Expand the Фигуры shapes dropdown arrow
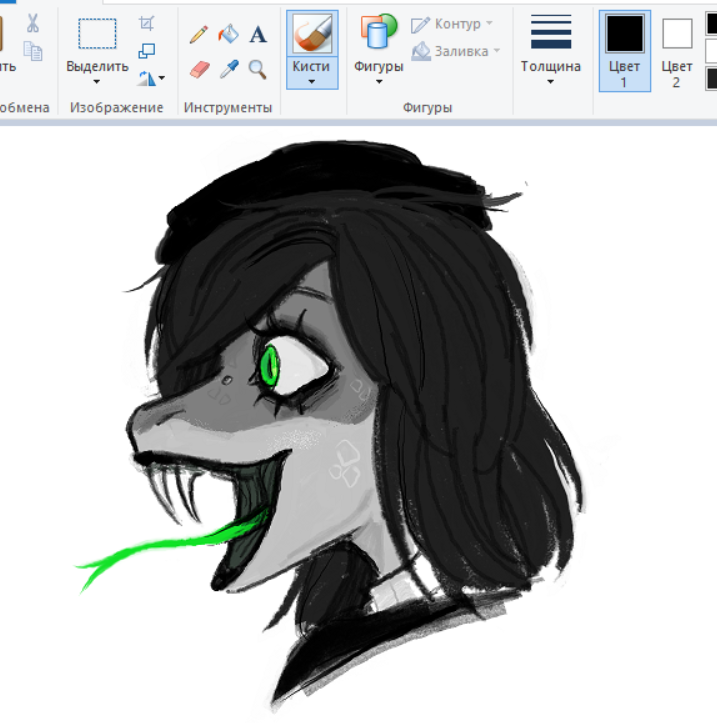The width and height of the screenshot is (717, 723). 379,82
